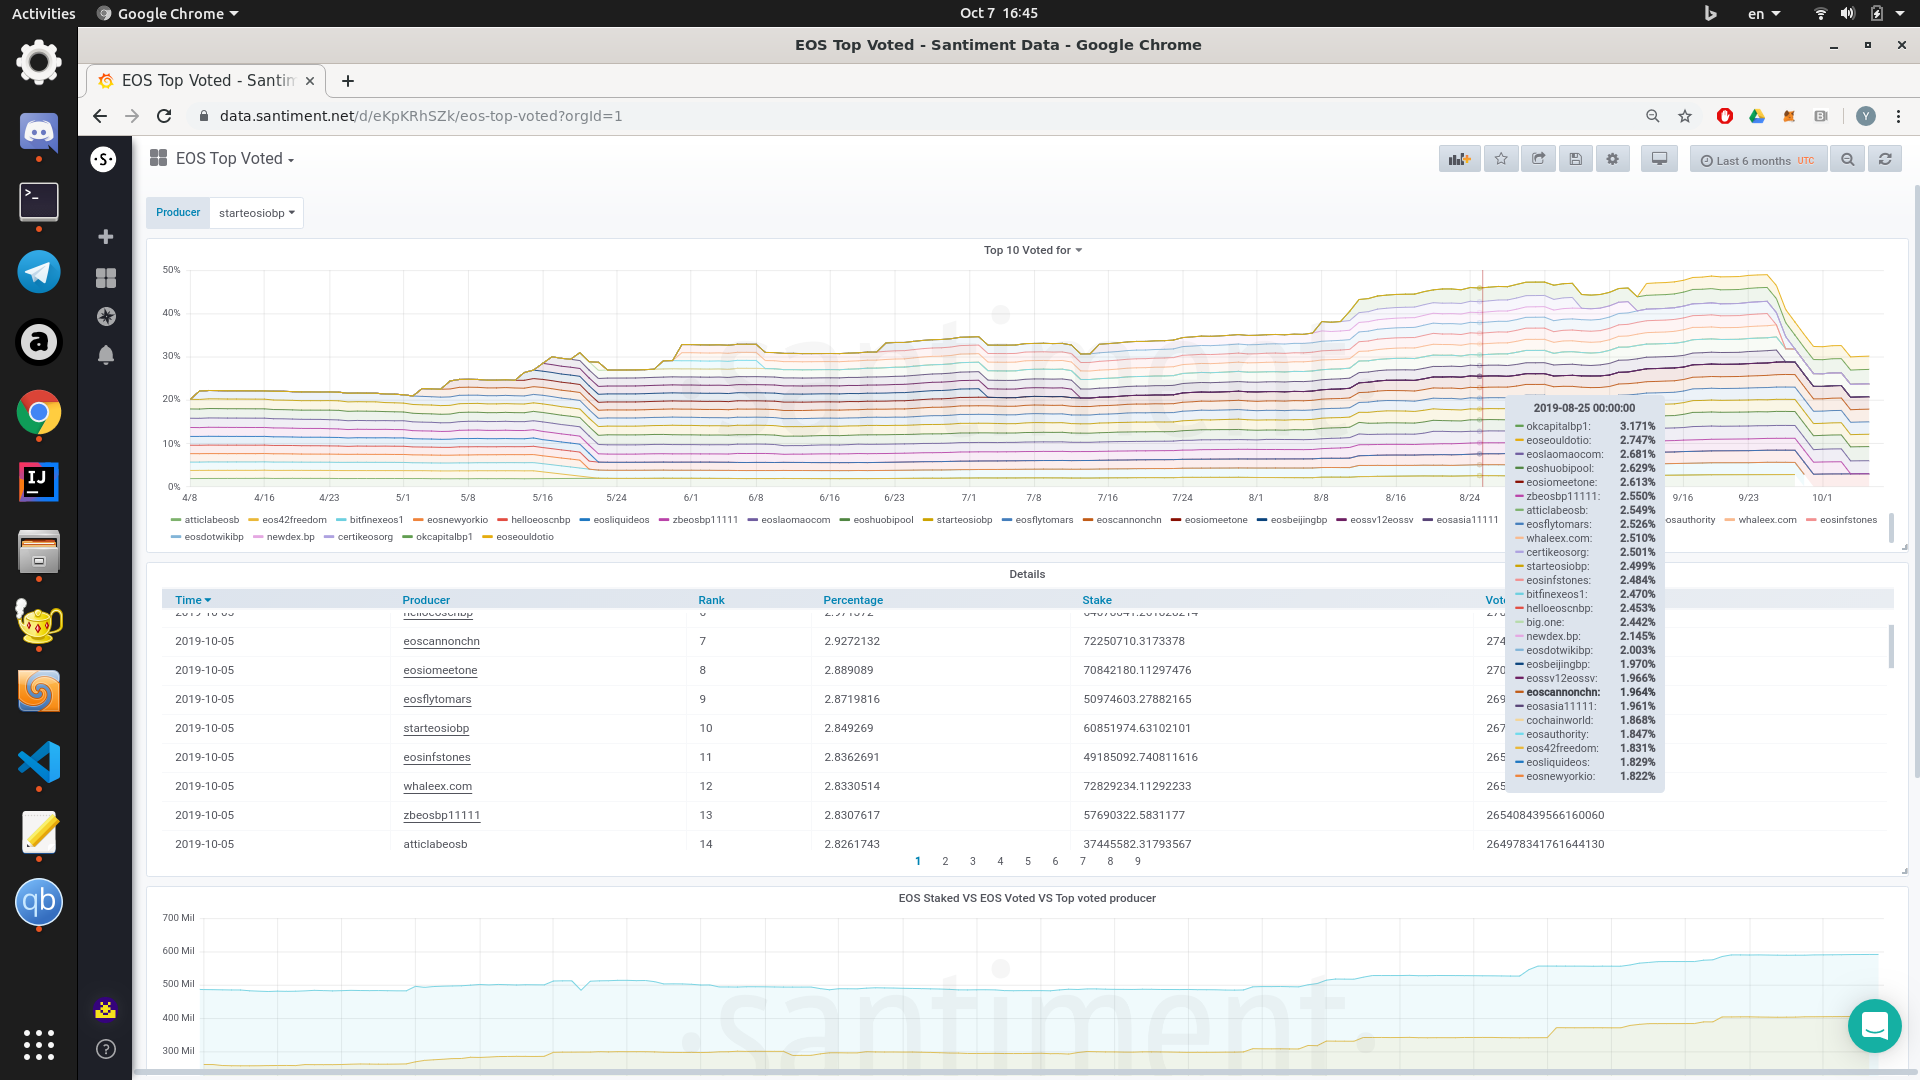
Task: Go to table page 9
Action: point(1137,861)
